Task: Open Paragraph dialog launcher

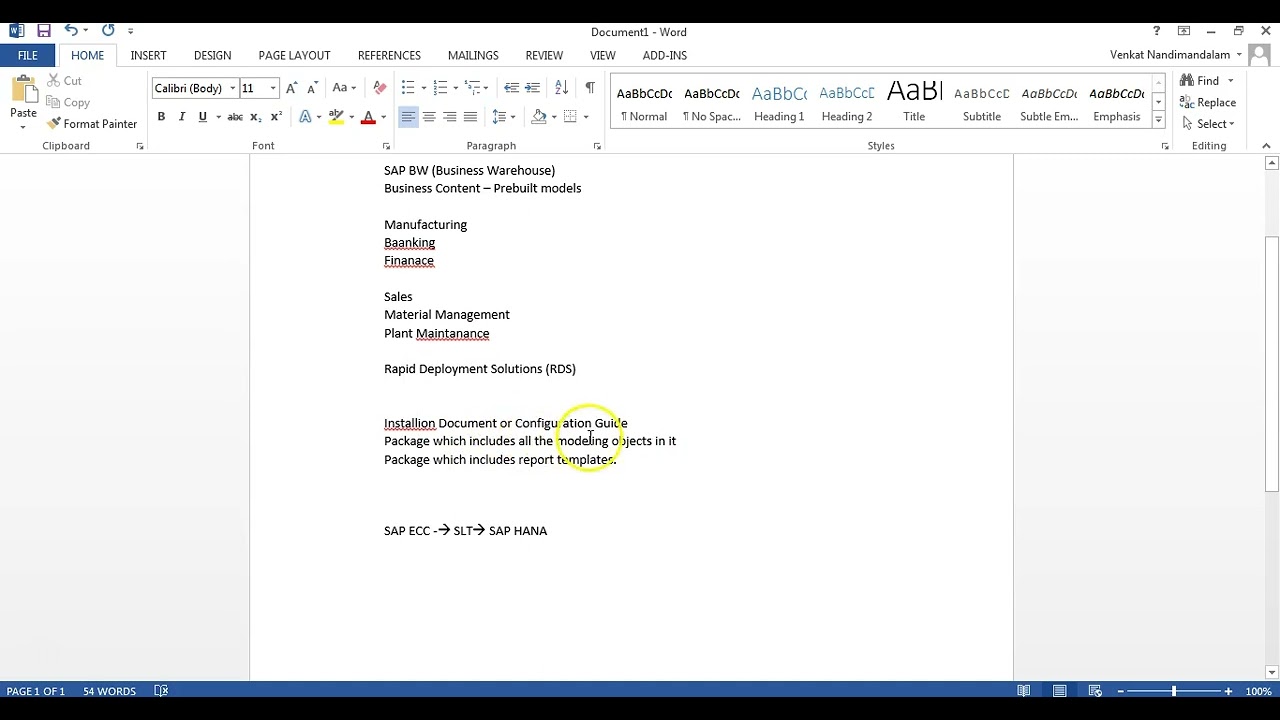Action: pos(597,146)
